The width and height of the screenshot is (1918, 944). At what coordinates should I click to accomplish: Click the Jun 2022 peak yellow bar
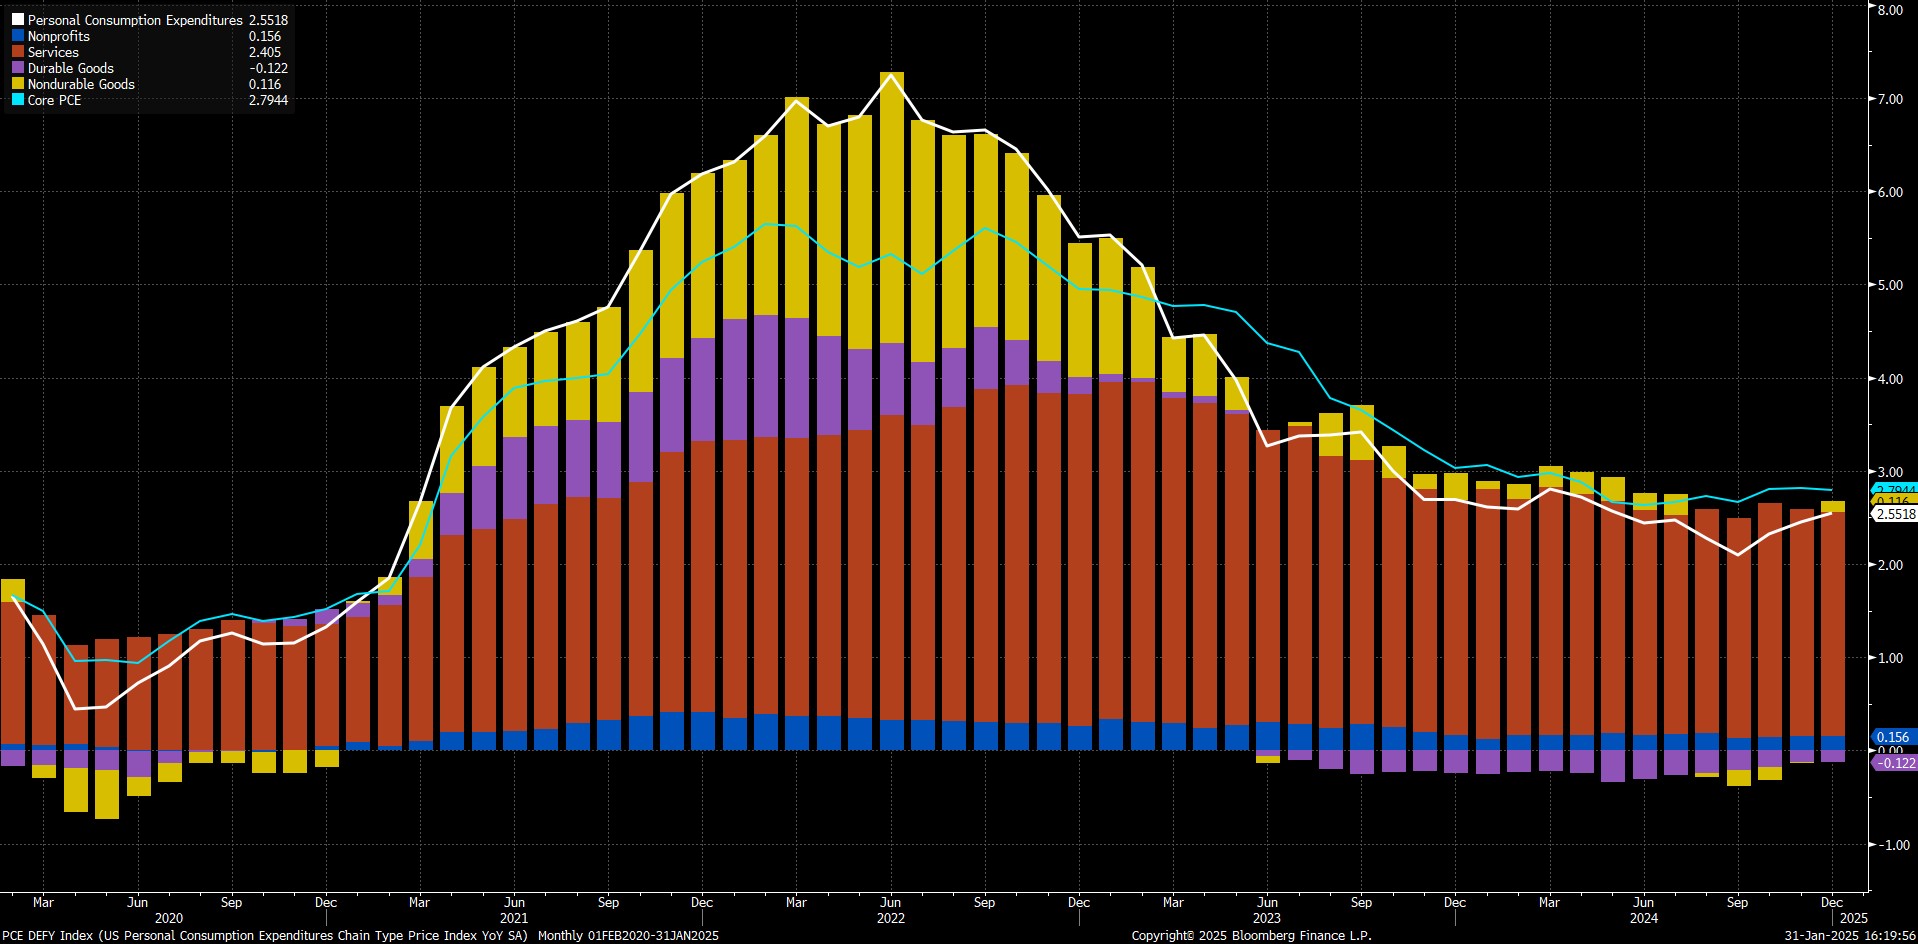click(x=890, y=208)
